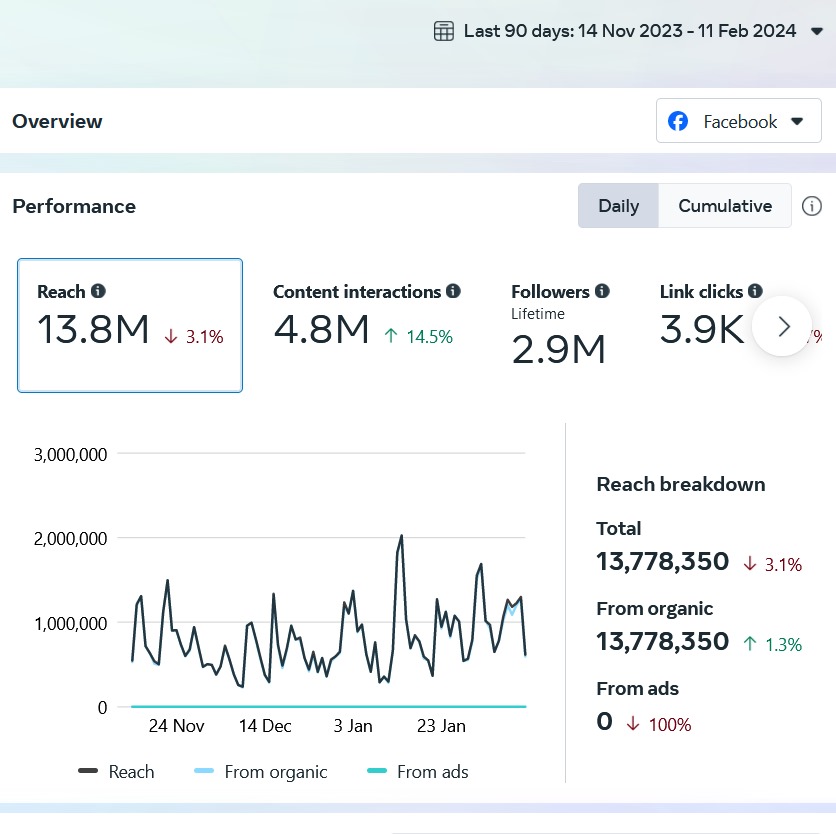This screenshot has height=834, width=836.
Task: Click info icon next to Cumulative toggle
Action: coord(812,206)
